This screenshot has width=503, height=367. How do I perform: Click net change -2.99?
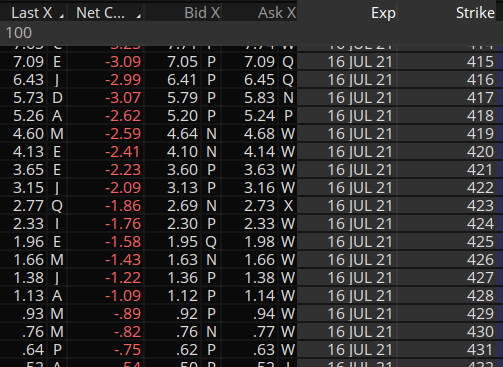[123, 80]
